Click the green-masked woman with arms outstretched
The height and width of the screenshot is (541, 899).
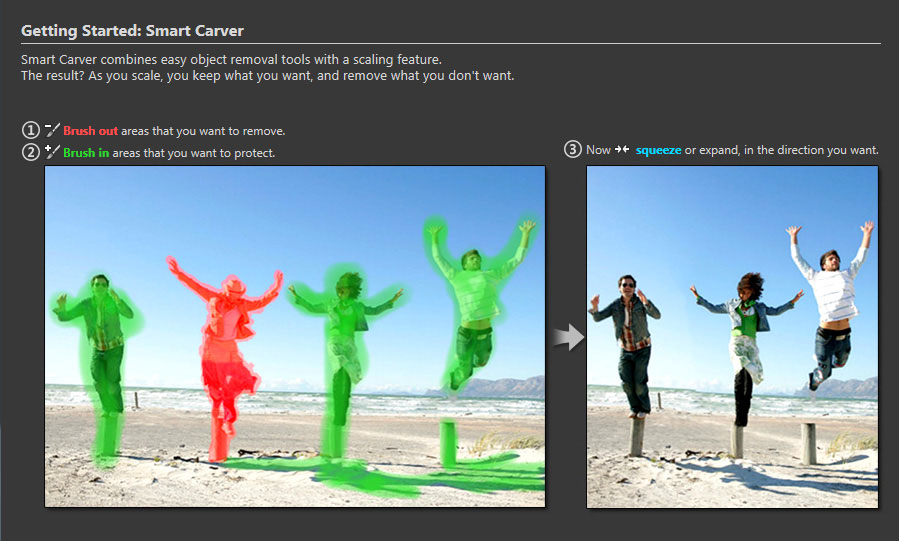pos(343,330)
